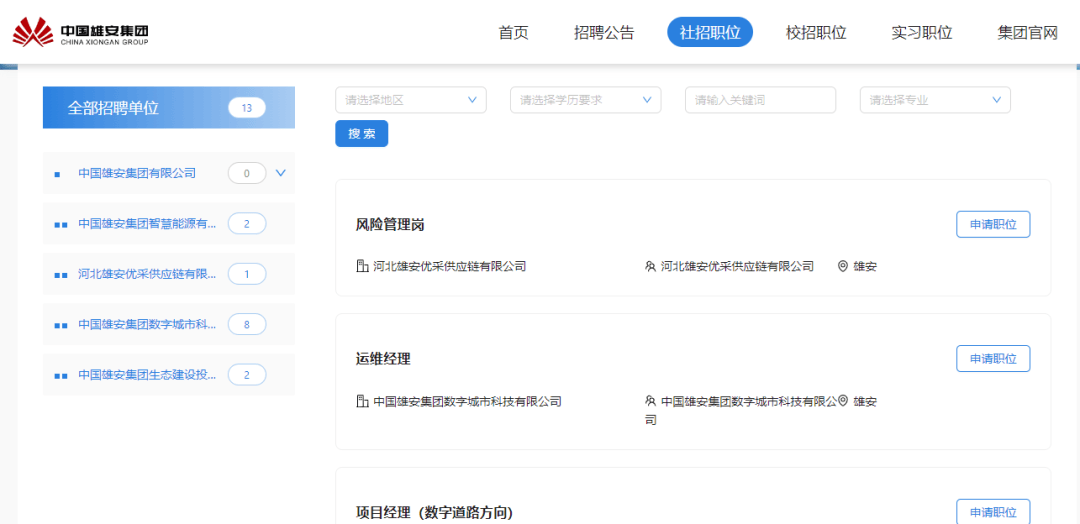Screen dimensions: 1080x524
Task: Select the 全部招聘单位 header
Action: pos(169,107)
